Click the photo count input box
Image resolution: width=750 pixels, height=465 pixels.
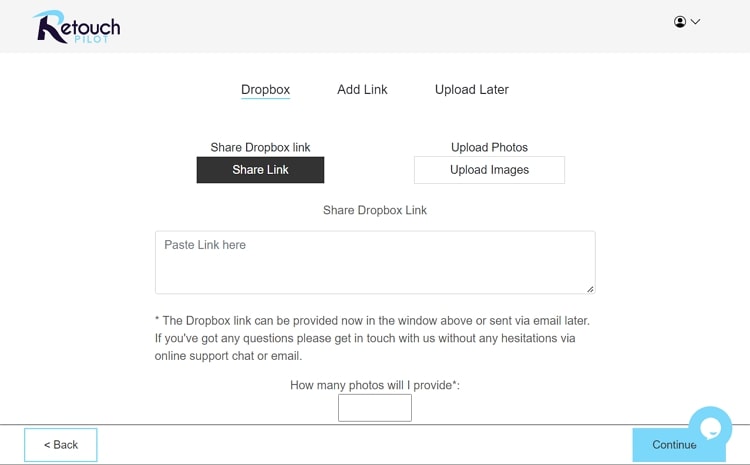point(375,408)
